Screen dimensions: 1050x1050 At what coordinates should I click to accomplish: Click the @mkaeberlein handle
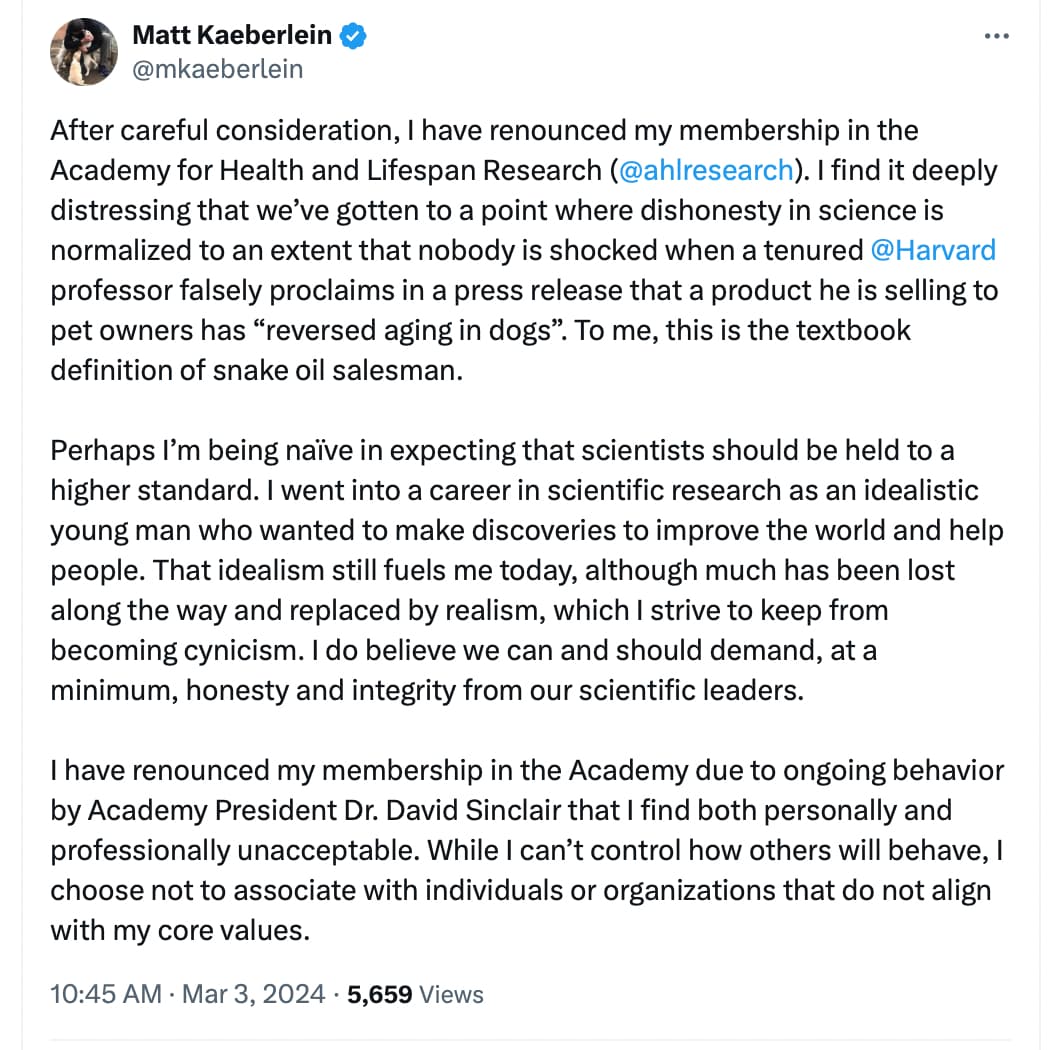coord(218,69)
